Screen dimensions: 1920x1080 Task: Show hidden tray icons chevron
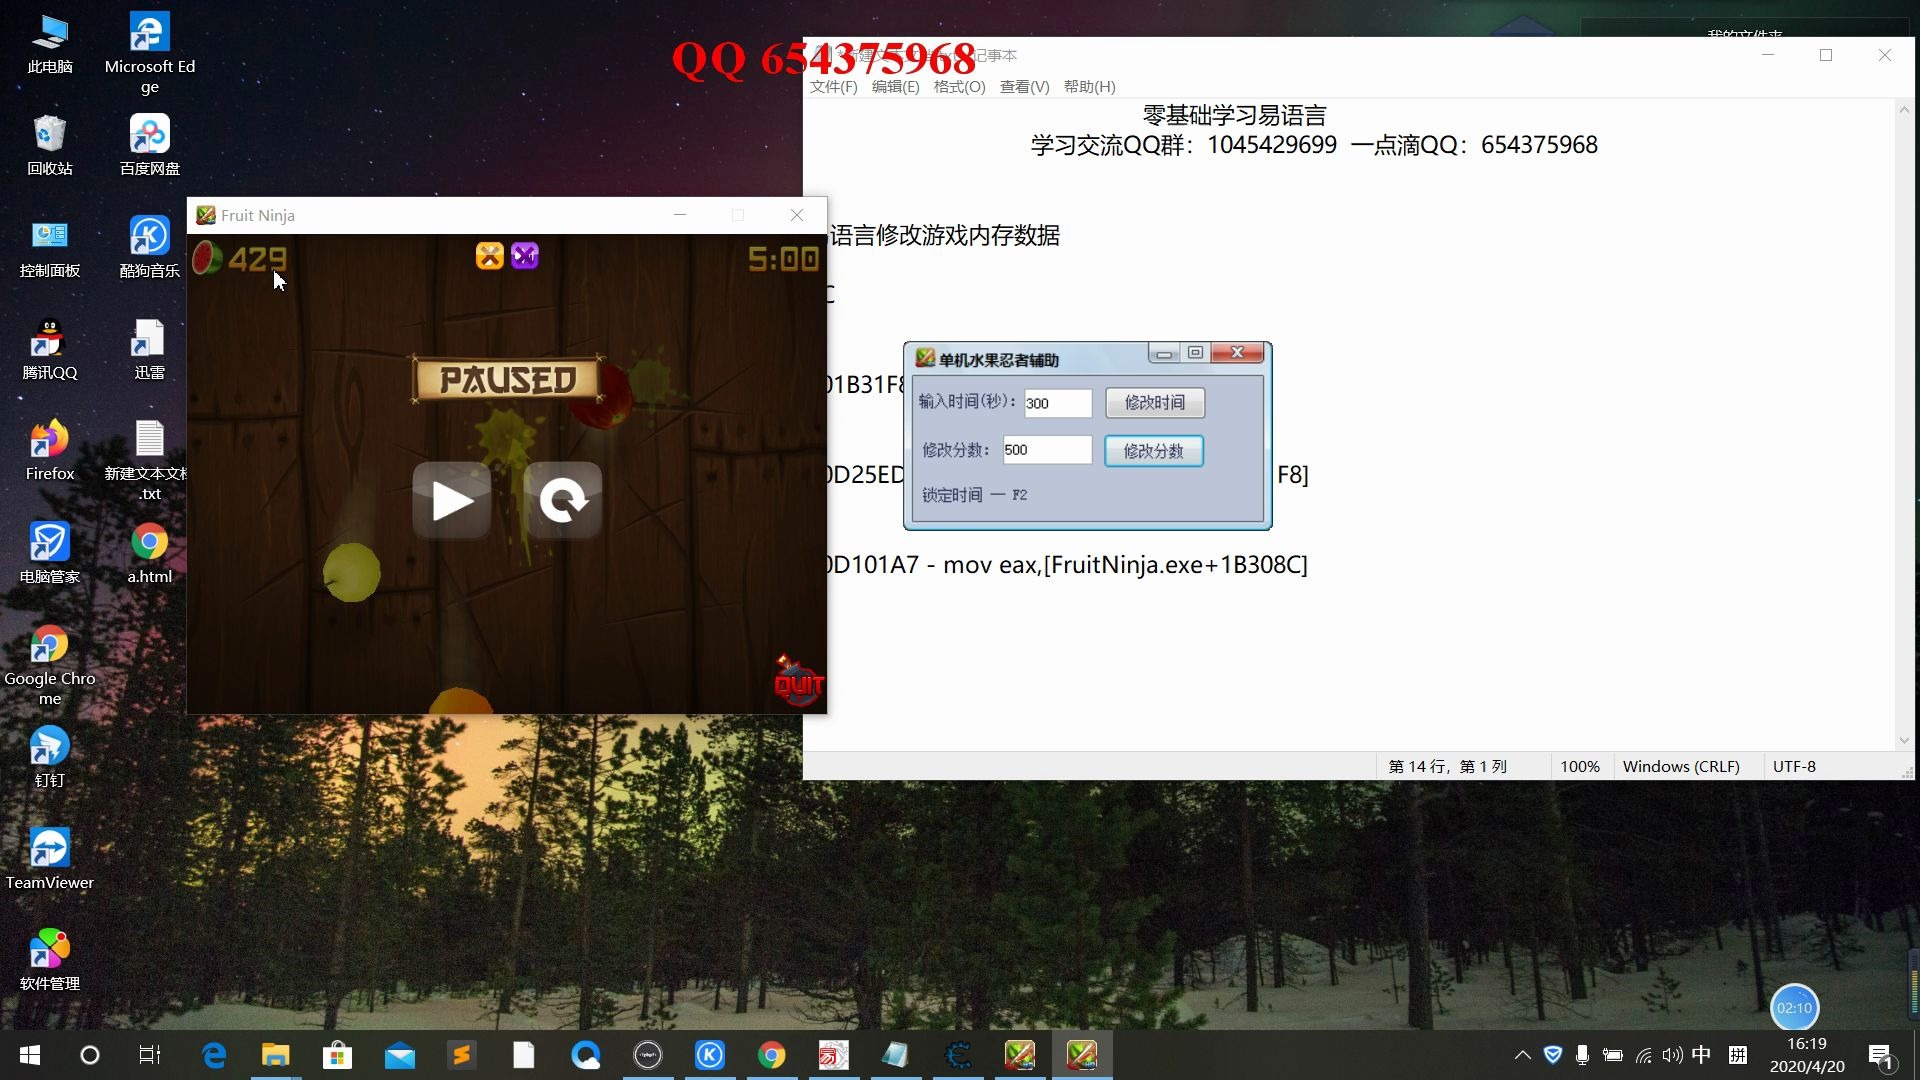1522,1055
